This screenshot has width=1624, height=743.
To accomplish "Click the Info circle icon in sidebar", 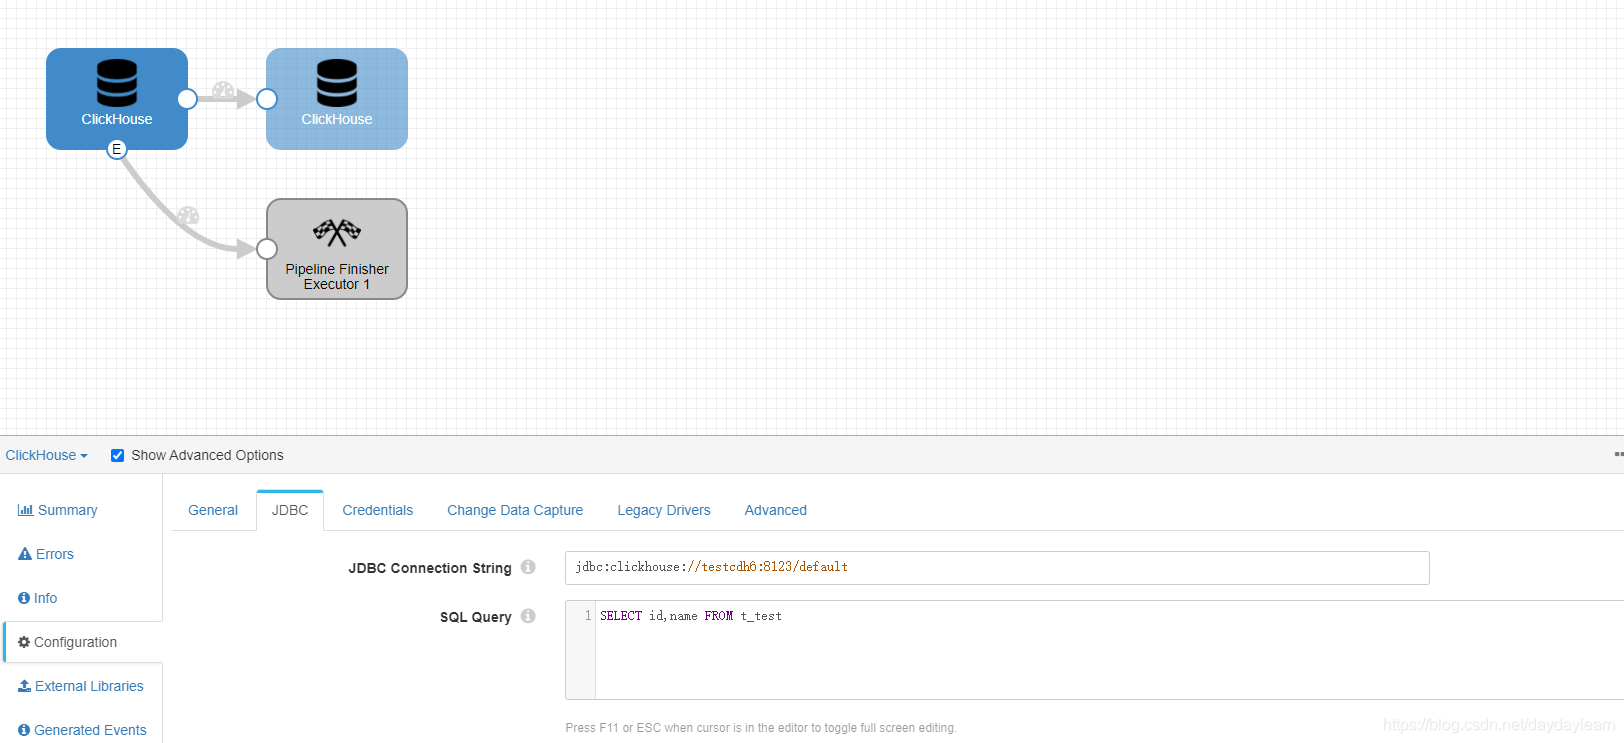I will coord(24,598).
